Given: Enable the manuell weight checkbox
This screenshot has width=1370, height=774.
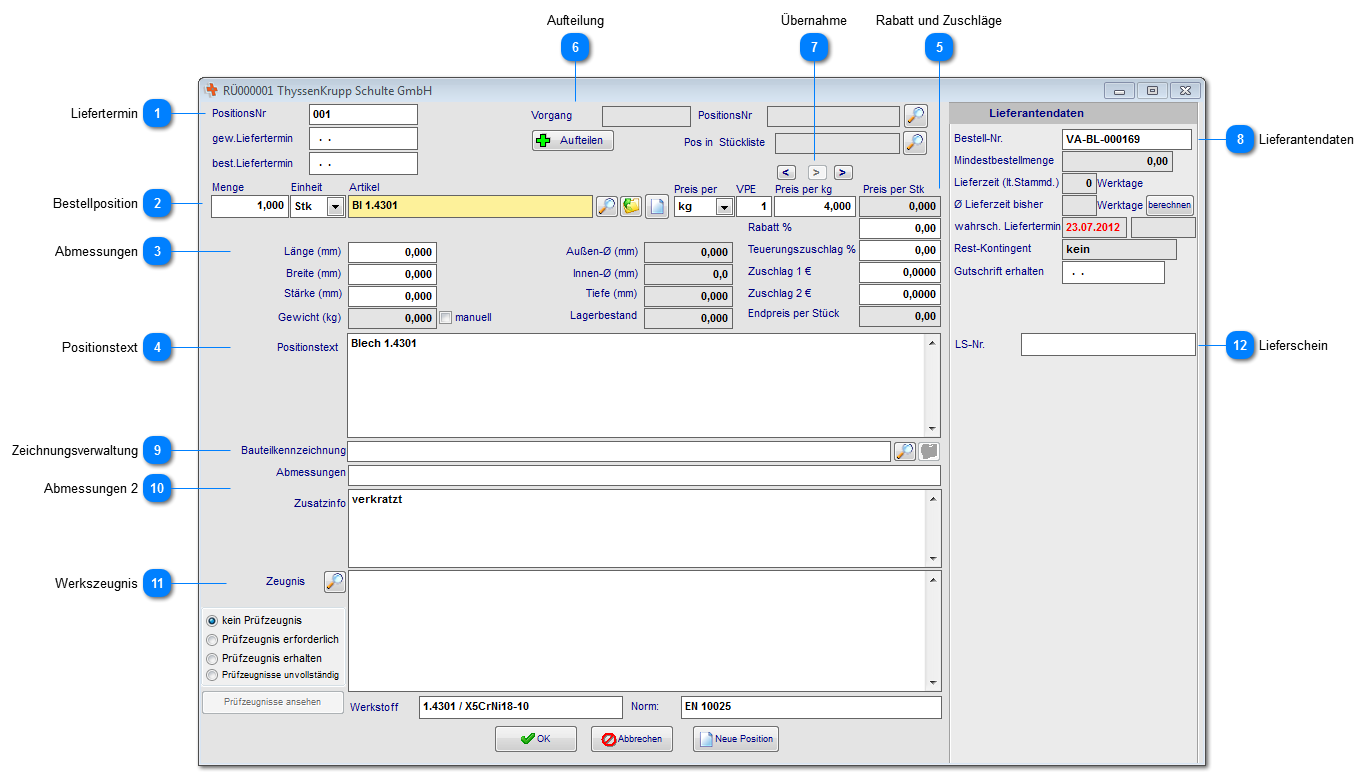Looking at the screenshot, I should [x=446, y=318].
